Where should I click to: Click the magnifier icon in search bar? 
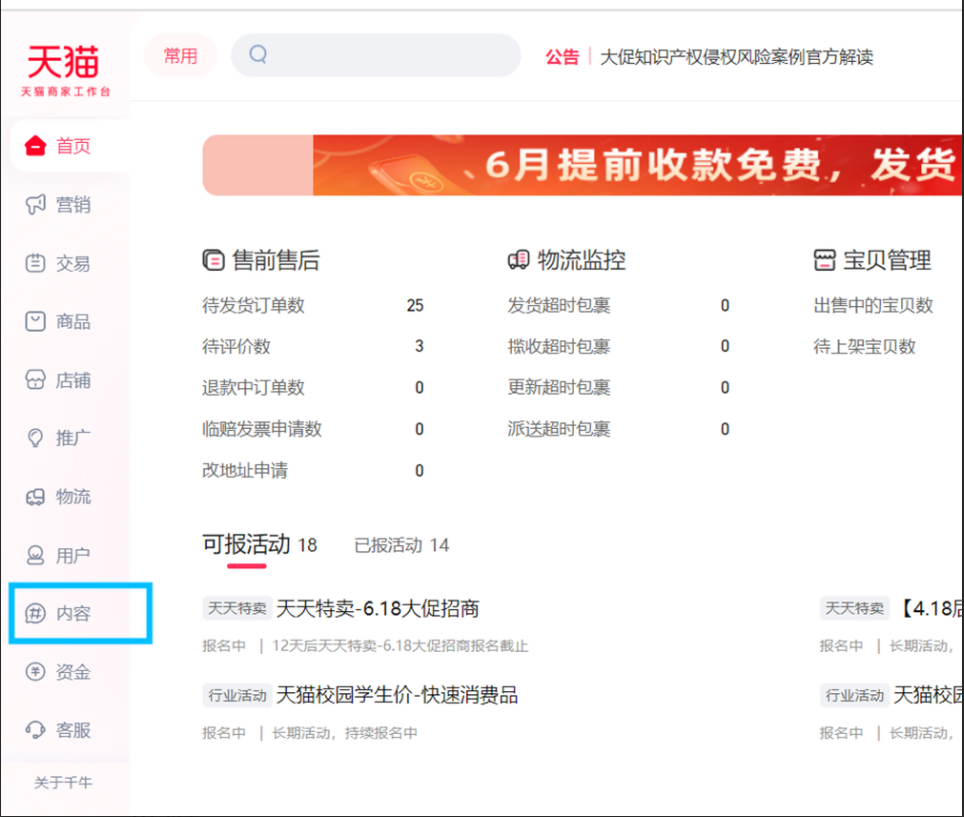coord(258,55)
